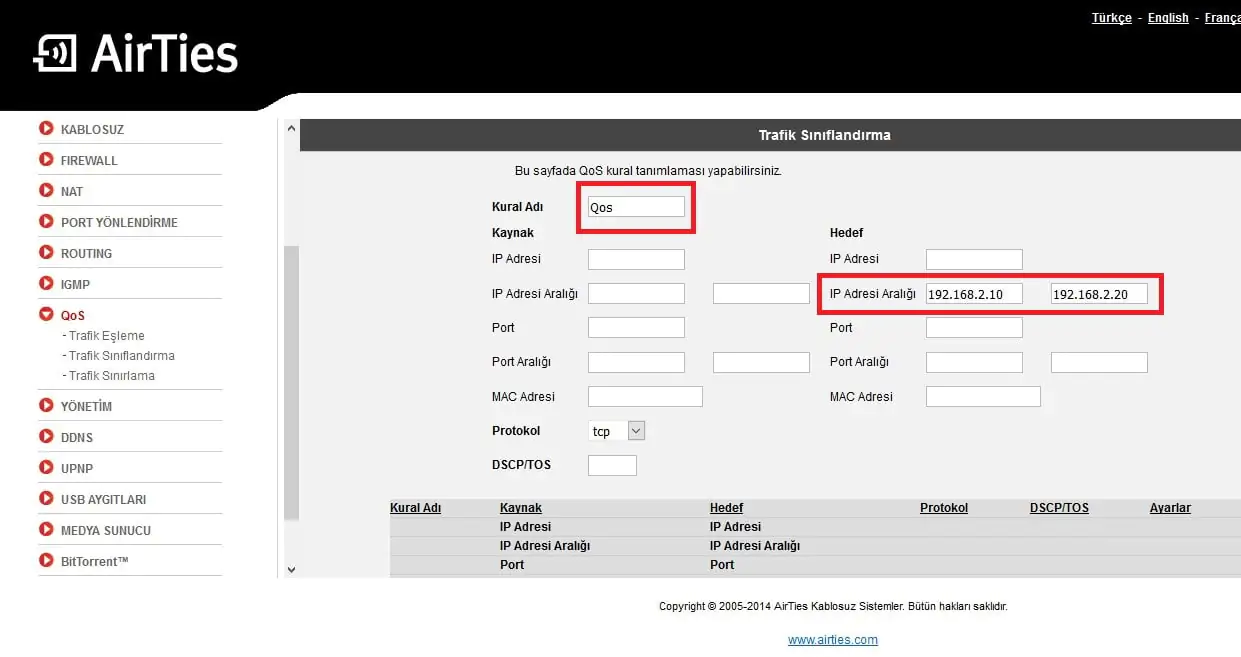The height and width of the screenshot is (657, 1241).
Task: Click the Kaynak Port input field
Action: click(x=636, y=327)
